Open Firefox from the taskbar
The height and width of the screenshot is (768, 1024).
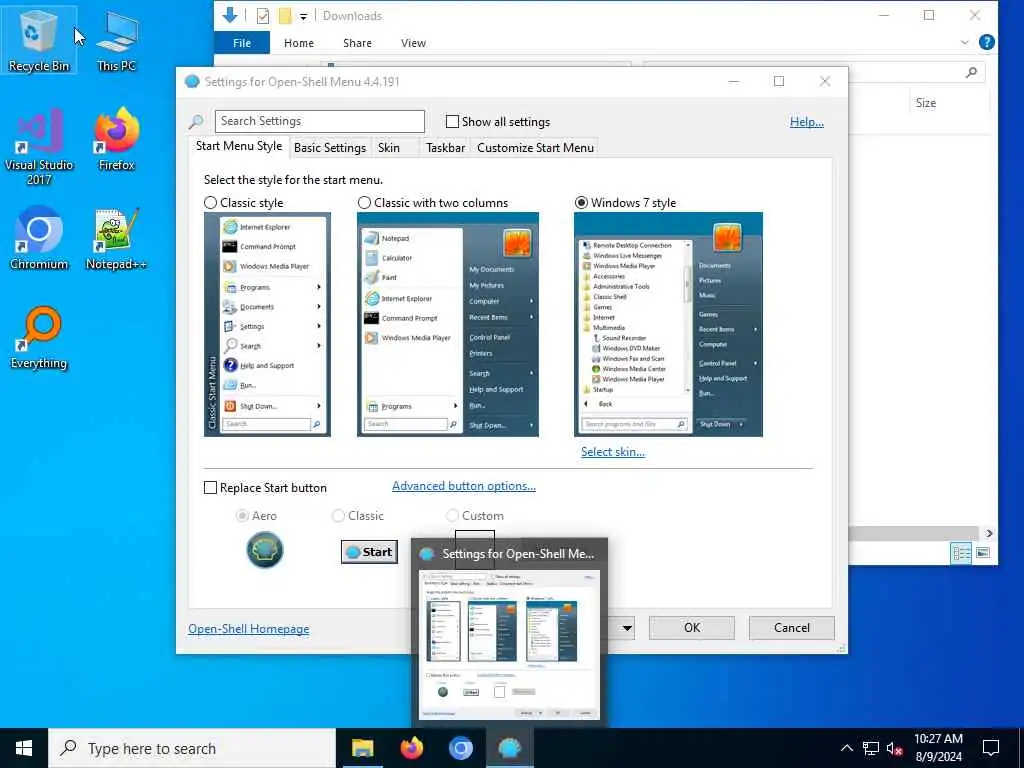click(x=411, y=748)
